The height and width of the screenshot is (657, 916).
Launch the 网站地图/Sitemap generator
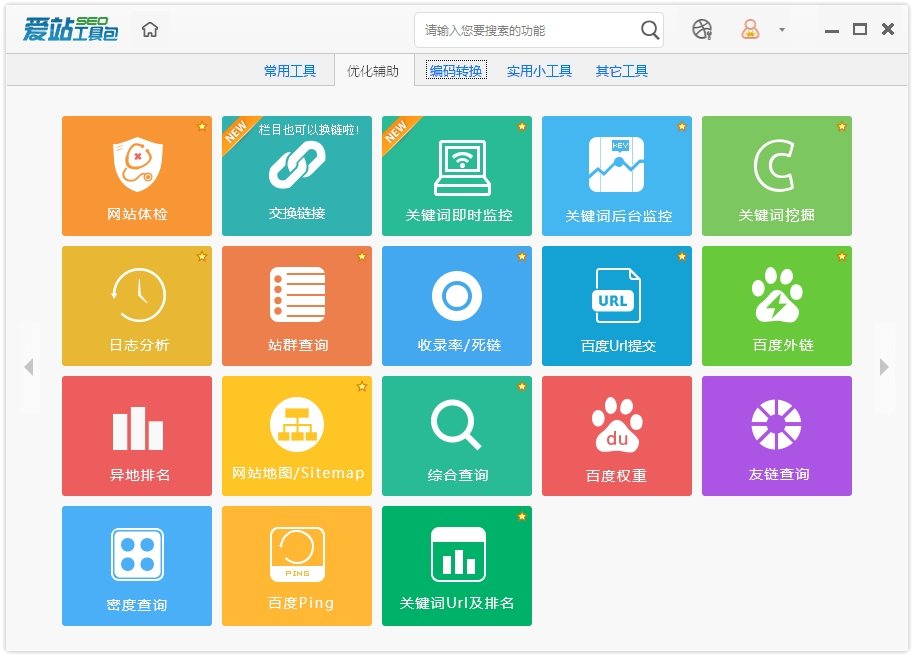click(296, 436)
